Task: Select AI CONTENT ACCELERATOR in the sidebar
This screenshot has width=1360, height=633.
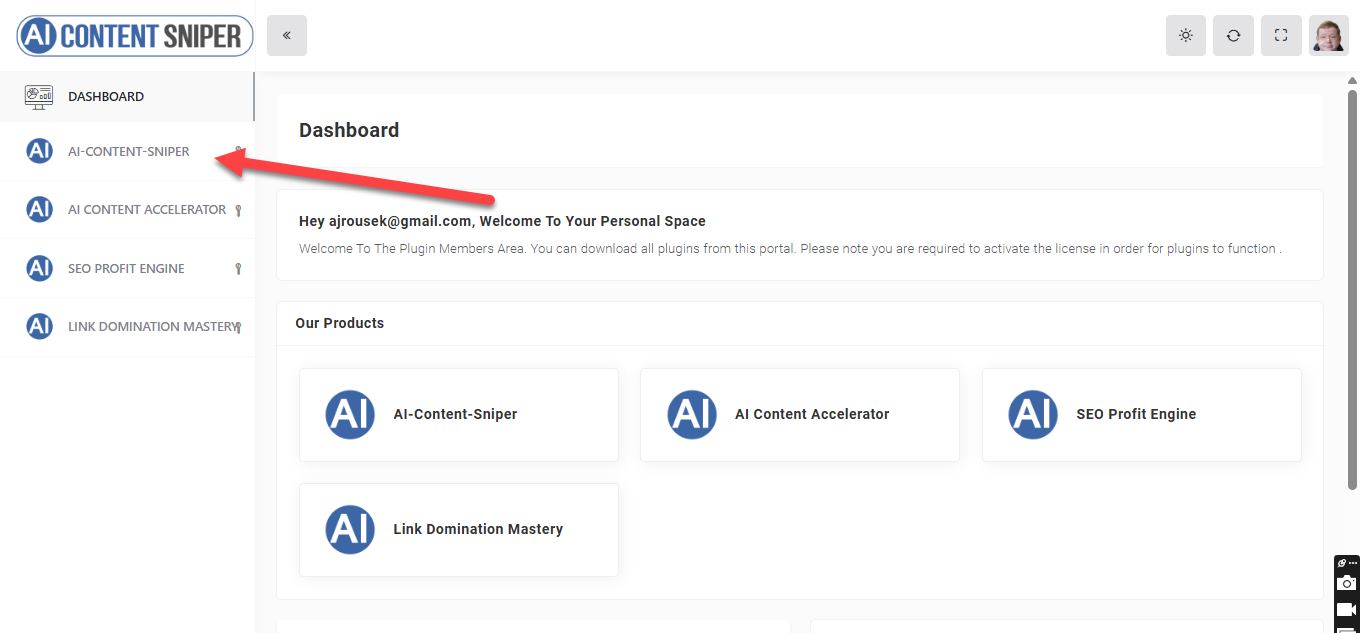Action: pos(127,210)
